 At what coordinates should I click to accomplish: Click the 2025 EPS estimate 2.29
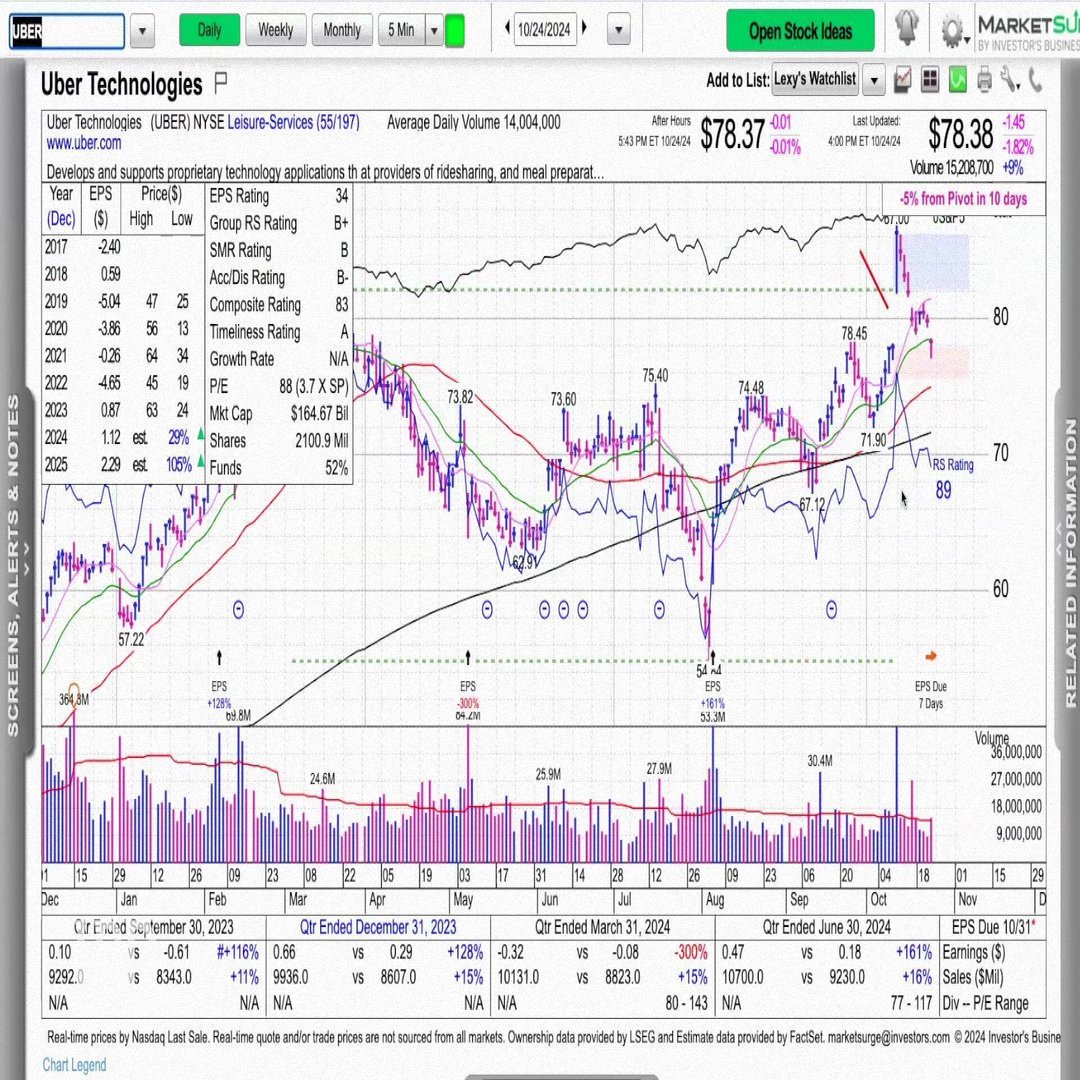pyautogui.click(x=111, y=465)
